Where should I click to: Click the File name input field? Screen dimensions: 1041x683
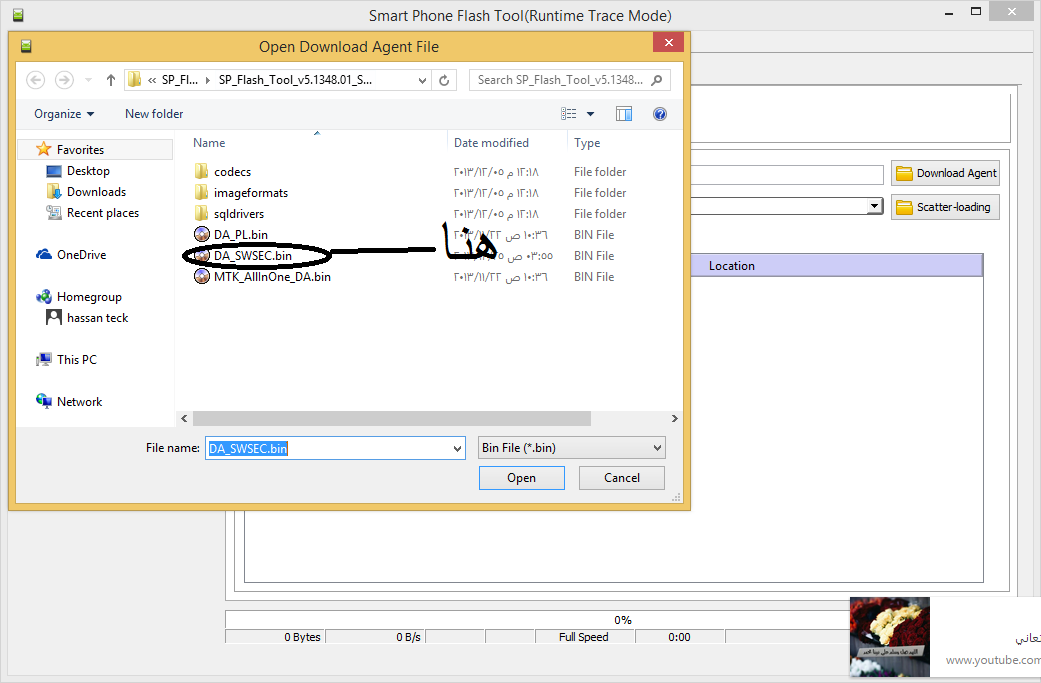328,448
